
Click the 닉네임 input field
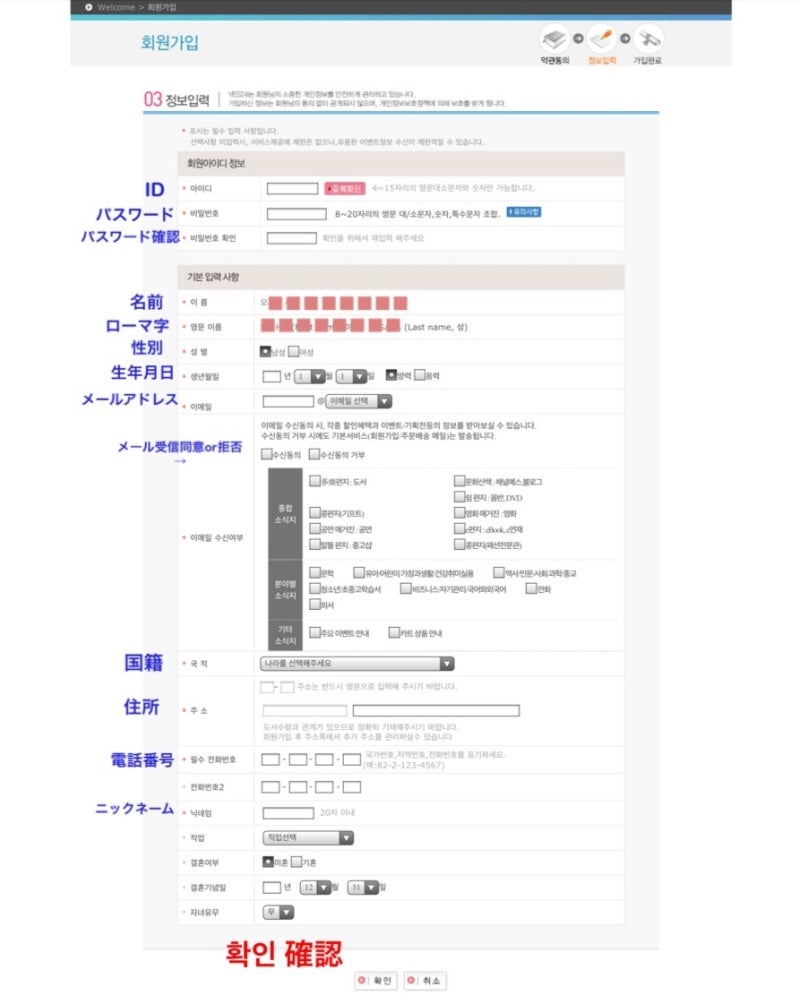click(288, 813)
